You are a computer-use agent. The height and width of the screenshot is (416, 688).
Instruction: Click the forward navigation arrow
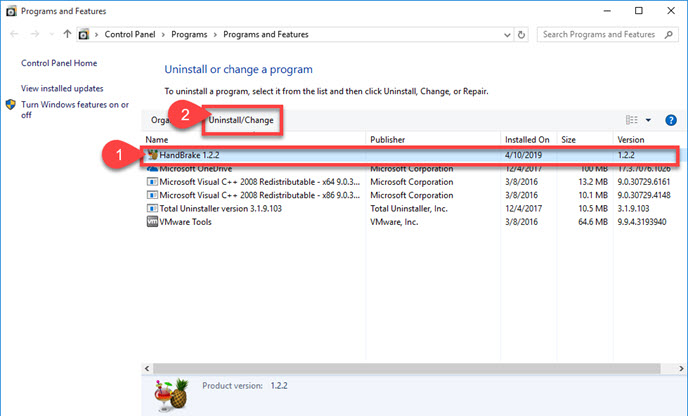[x=35, y=34]
